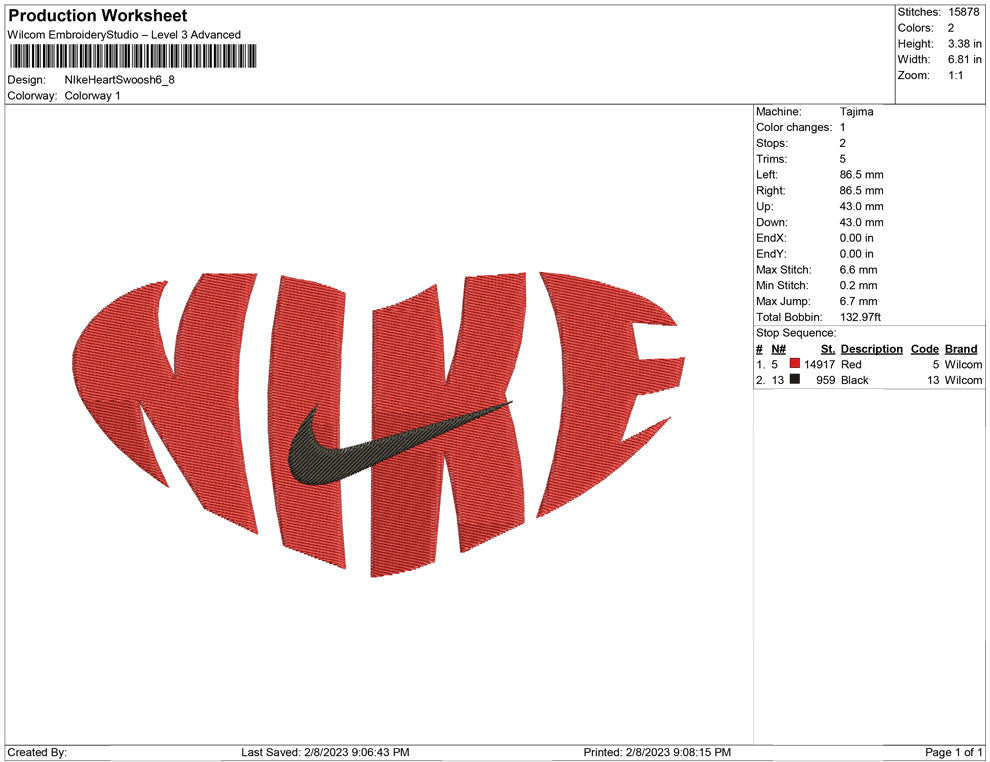Select the design name NIkeHeartSwoosh6_8
Image resolution: width=990 pixels, height=762 pixels.
point(119,80)
